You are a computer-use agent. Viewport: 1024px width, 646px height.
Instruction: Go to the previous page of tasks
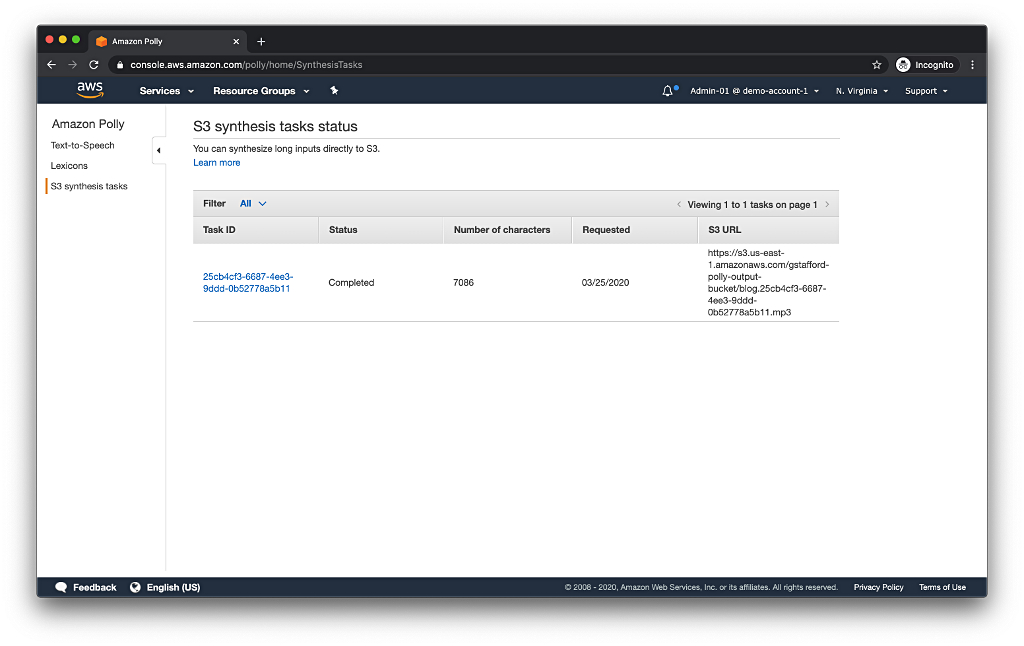[679, 204]
